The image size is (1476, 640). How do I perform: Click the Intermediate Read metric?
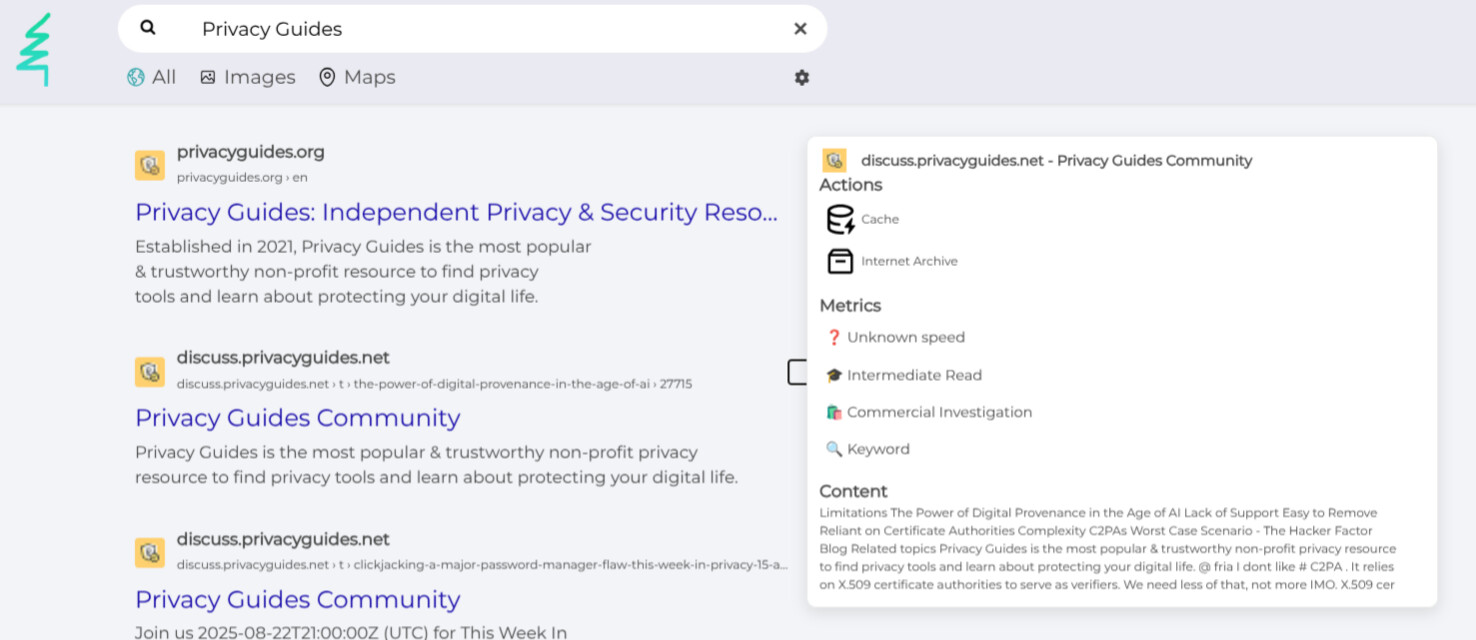click(x=904, y=375)
